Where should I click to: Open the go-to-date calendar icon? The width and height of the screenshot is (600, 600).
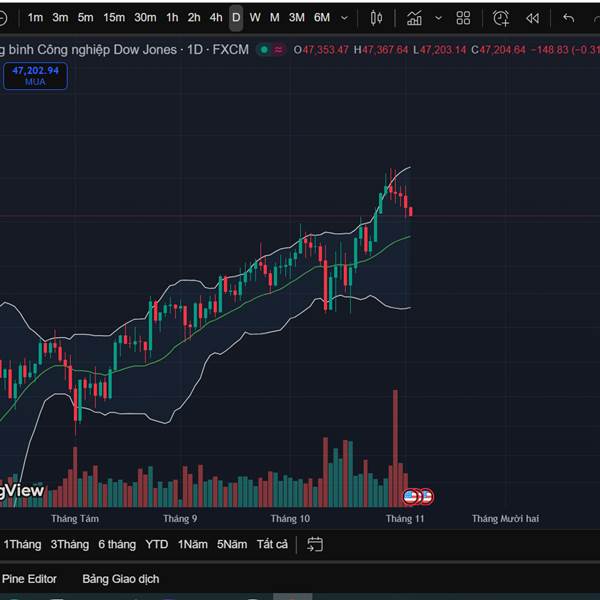(315, 544)
